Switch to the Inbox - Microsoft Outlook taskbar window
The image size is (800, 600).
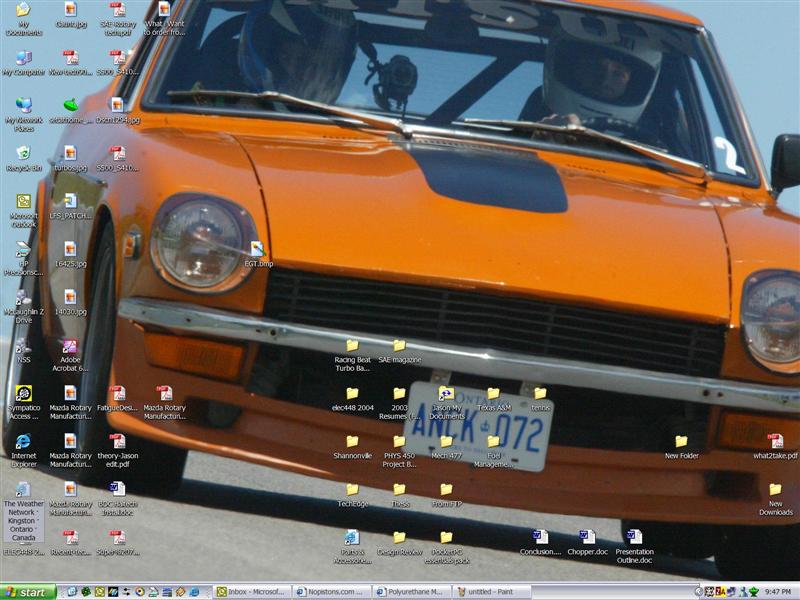coord(252,592)
